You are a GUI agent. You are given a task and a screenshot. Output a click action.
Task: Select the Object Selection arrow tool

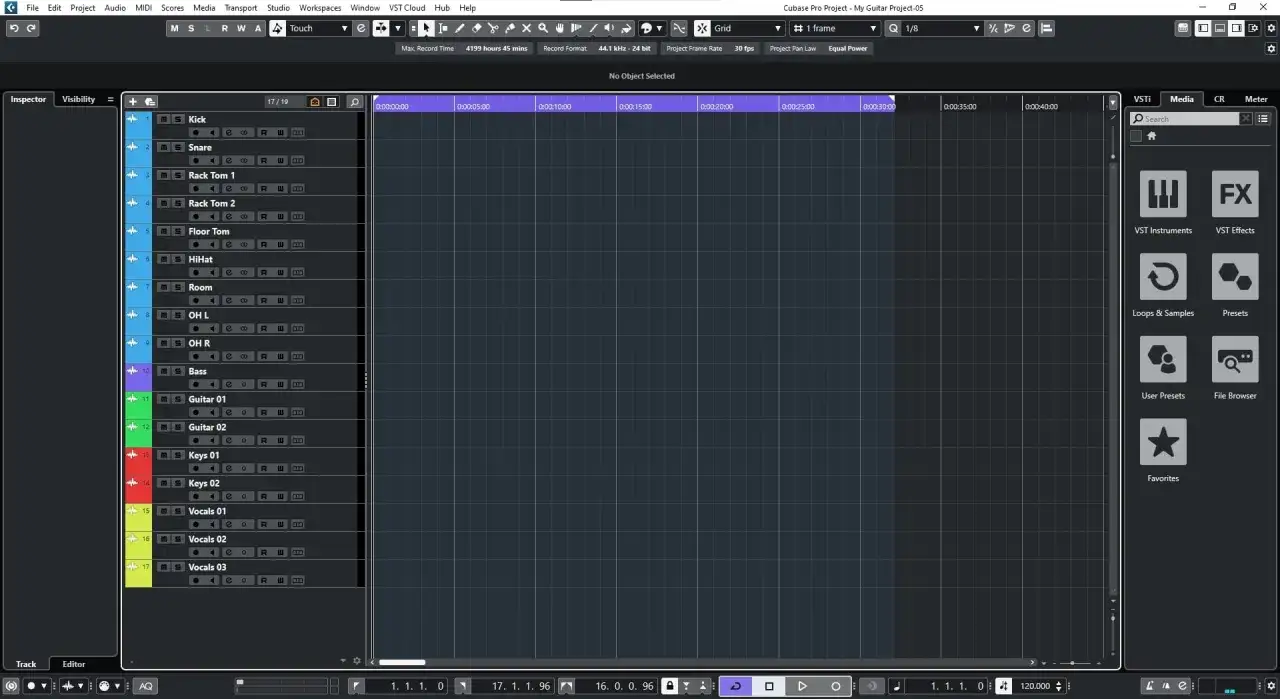(427, 28)
